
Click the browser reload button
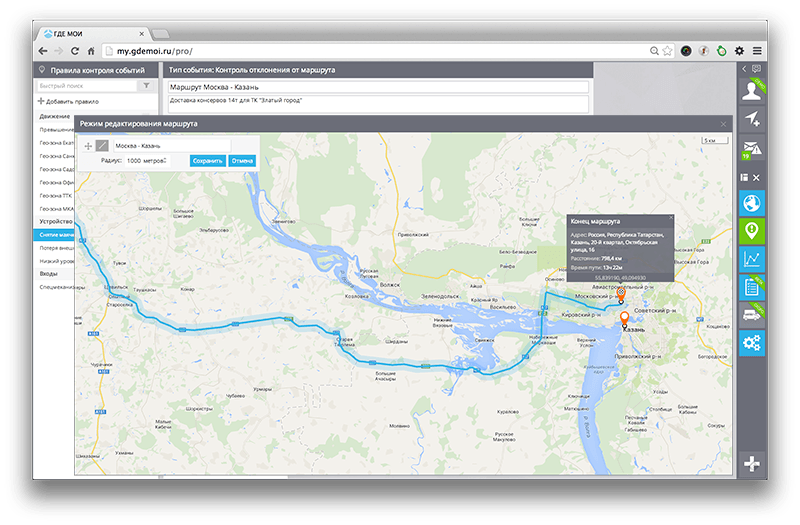point(75,51)
